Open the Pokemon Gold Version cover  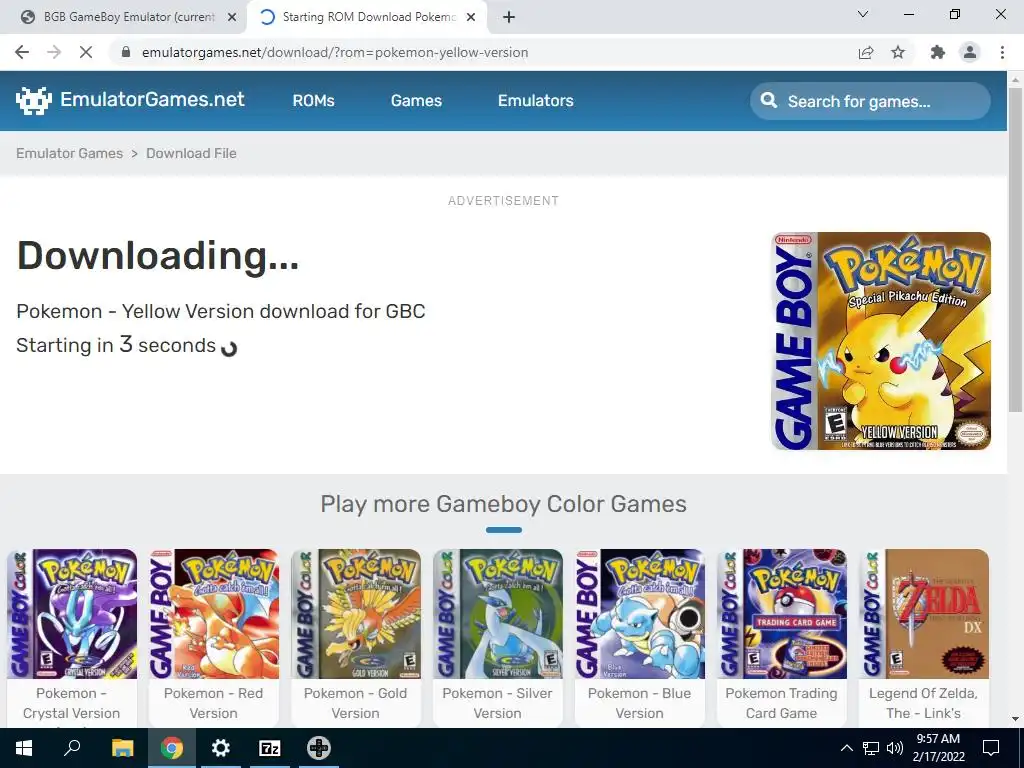coord(356,614)
